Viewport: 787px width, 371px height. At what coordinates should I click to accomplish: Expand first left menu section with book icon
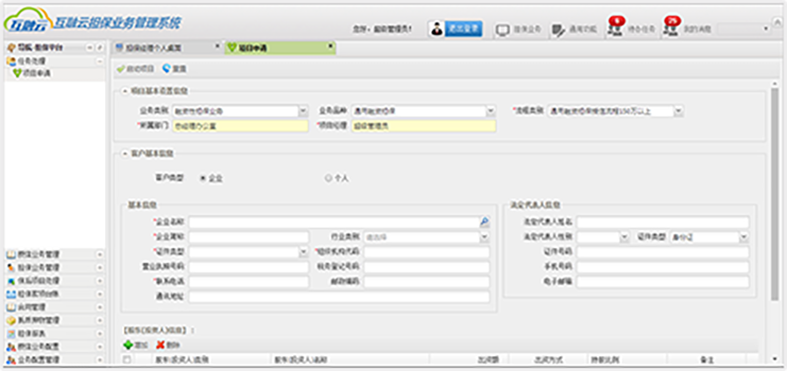[99, 255]
